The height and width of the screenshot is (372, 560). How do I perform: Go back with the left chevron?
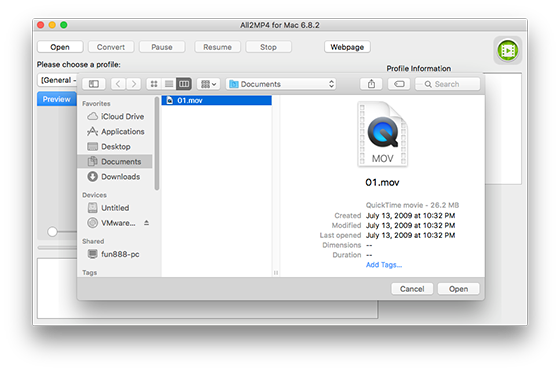118,84
